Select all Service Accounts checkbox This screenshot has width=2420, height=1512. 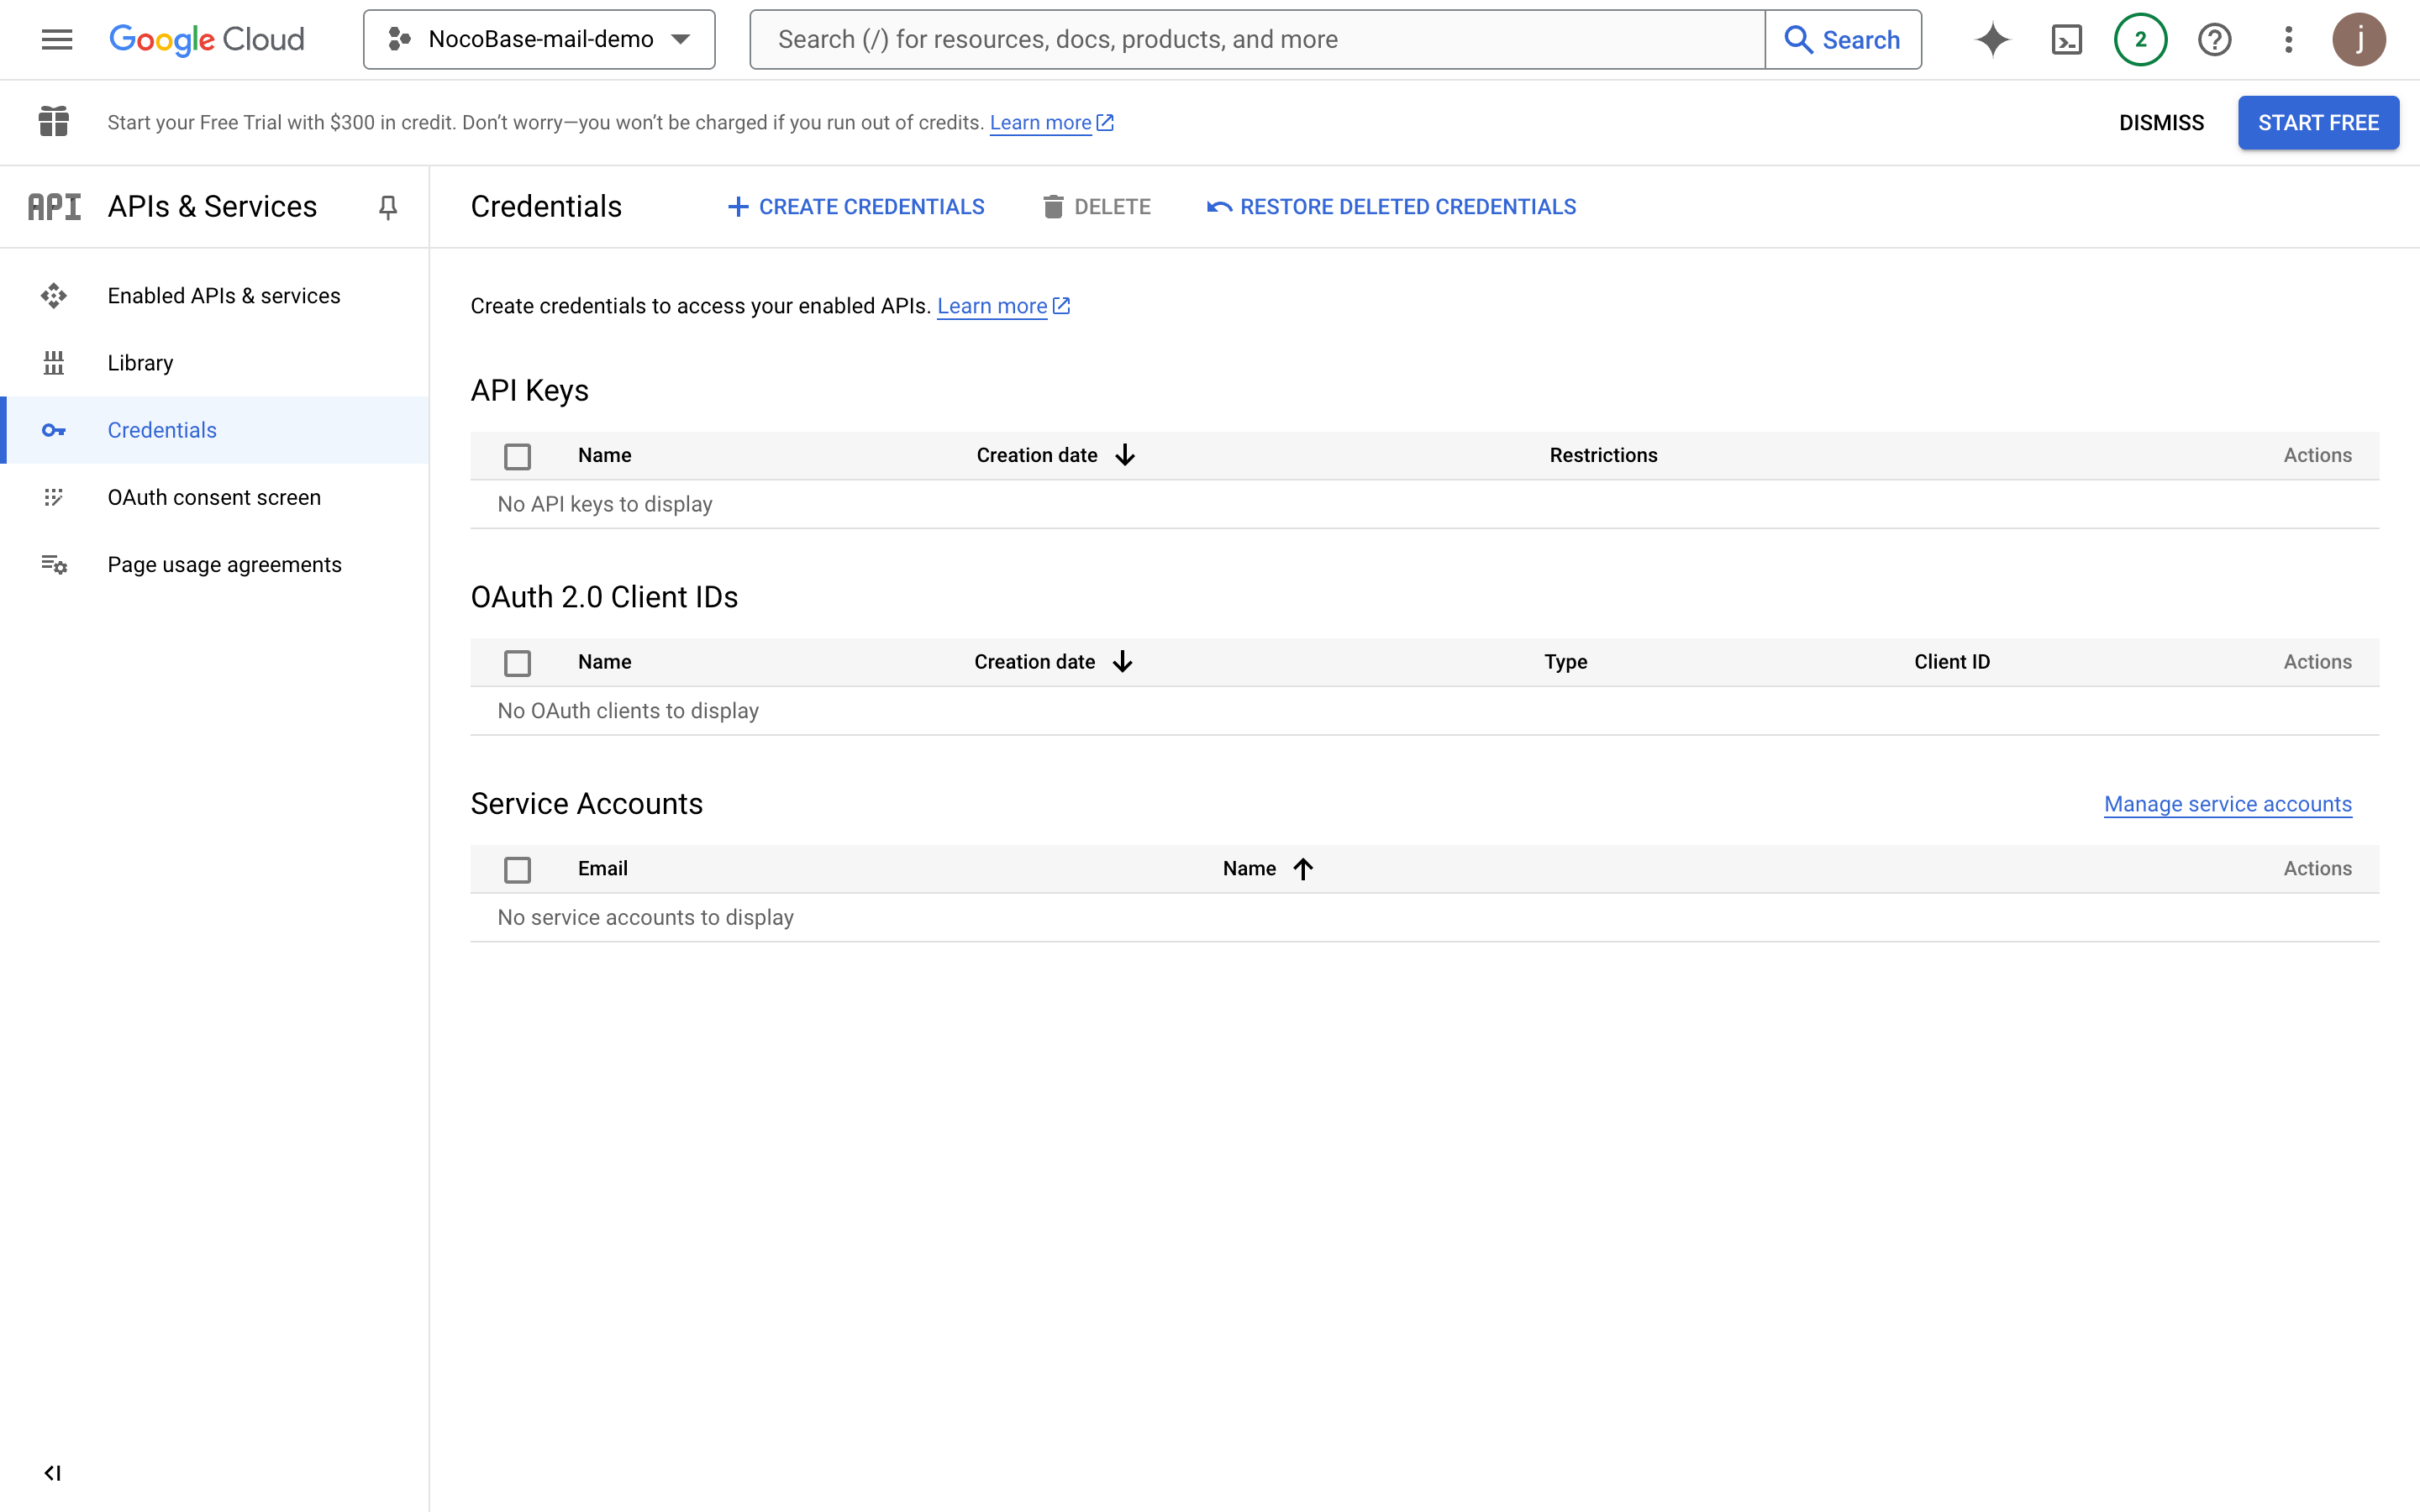pyautogui.click(x=517, y=869)
